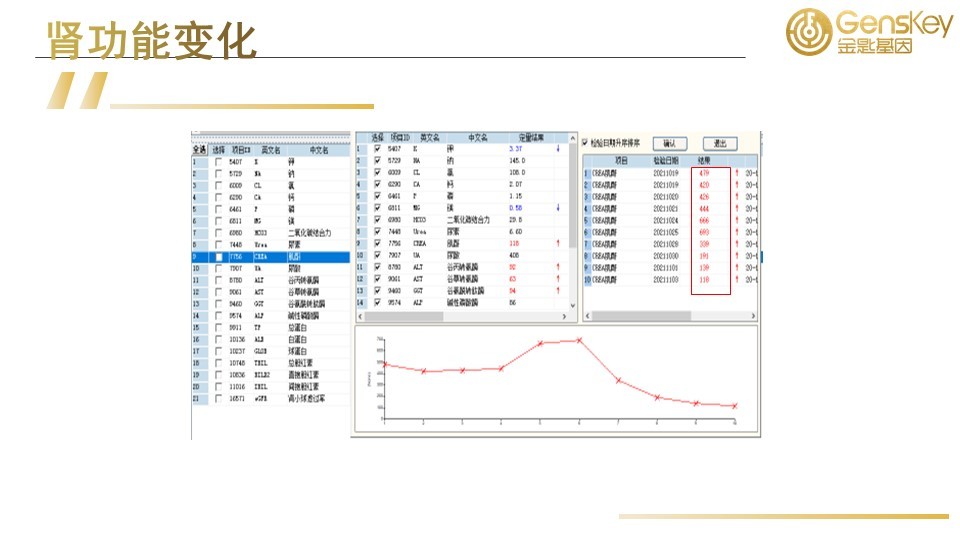Click the red high-flag arrow beside result 693
Screen dimensions: 960x540
[x=737, y=232]
